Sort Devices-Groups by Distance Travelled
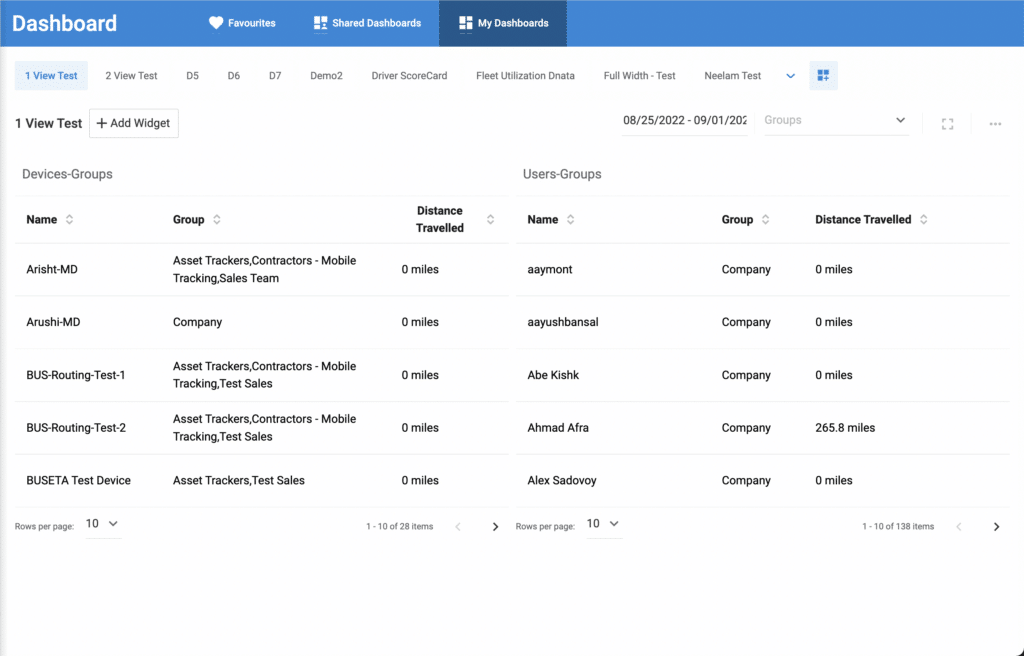Screen dimensions: 1024x656 (x=490, y=220)
